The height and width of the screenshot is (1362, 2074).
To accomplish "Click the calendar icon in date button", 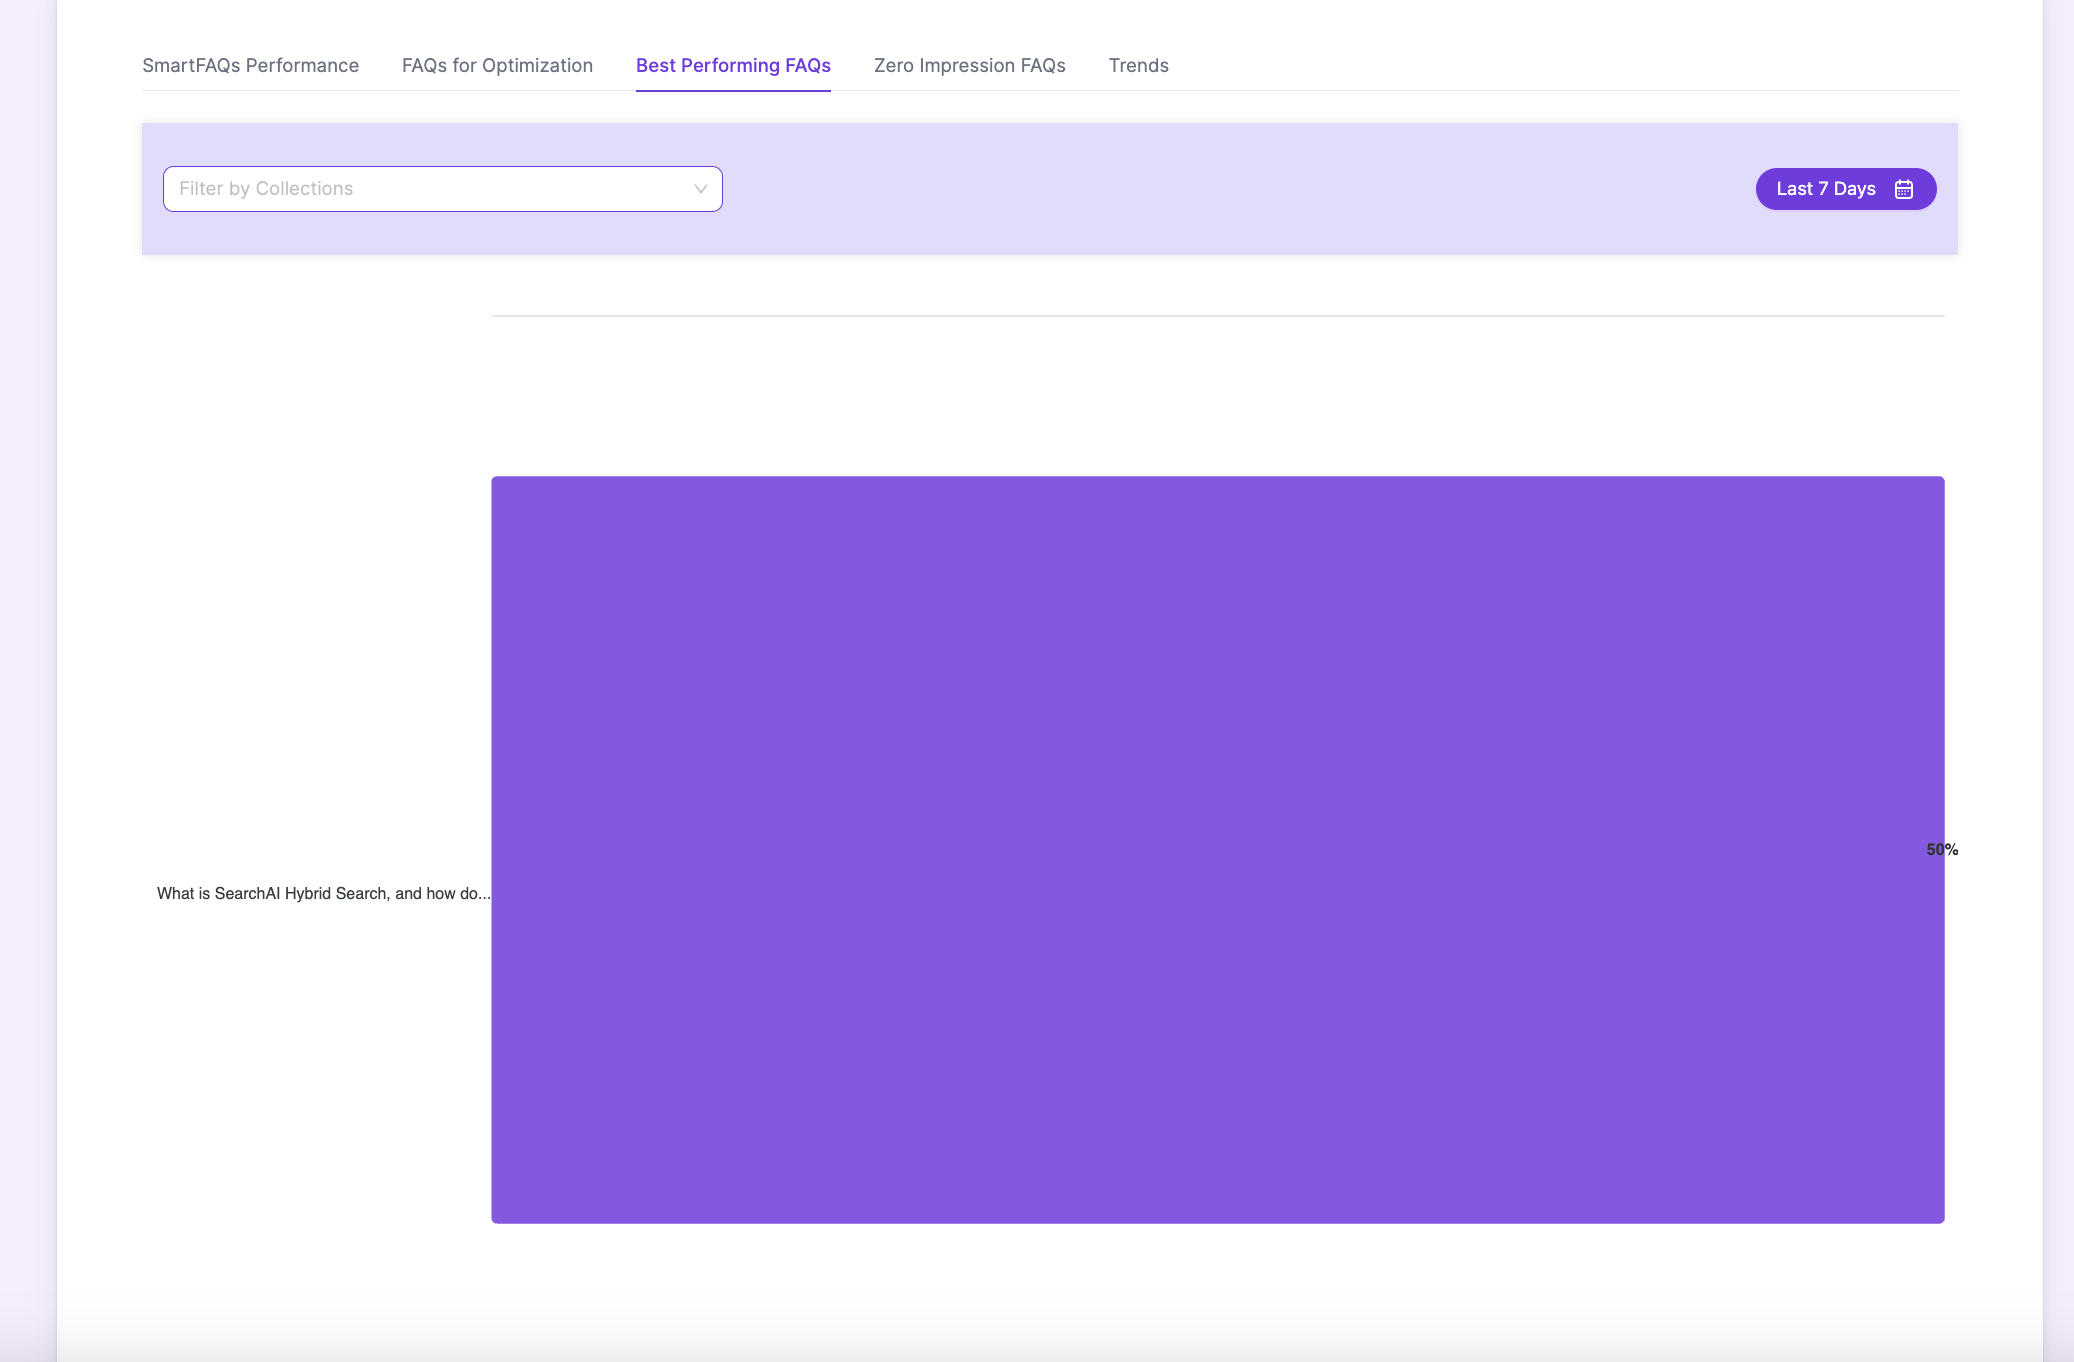I will pyautogui.click(x=1904, y=189).
